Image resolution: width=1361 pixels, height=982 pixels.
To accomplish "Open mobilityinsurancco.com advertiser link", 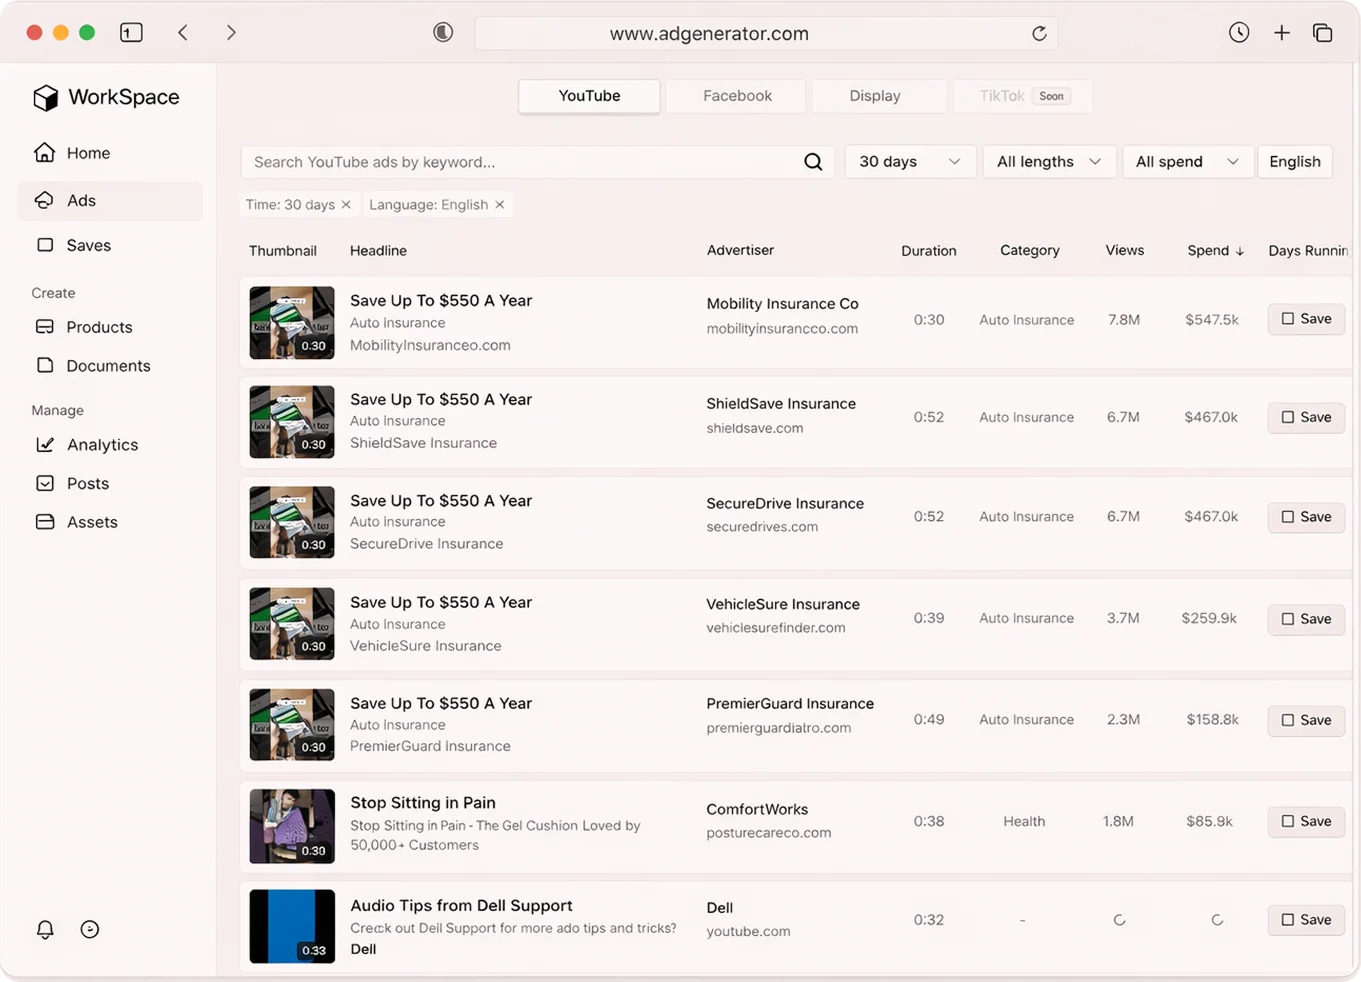I will (x=782, y=329).
